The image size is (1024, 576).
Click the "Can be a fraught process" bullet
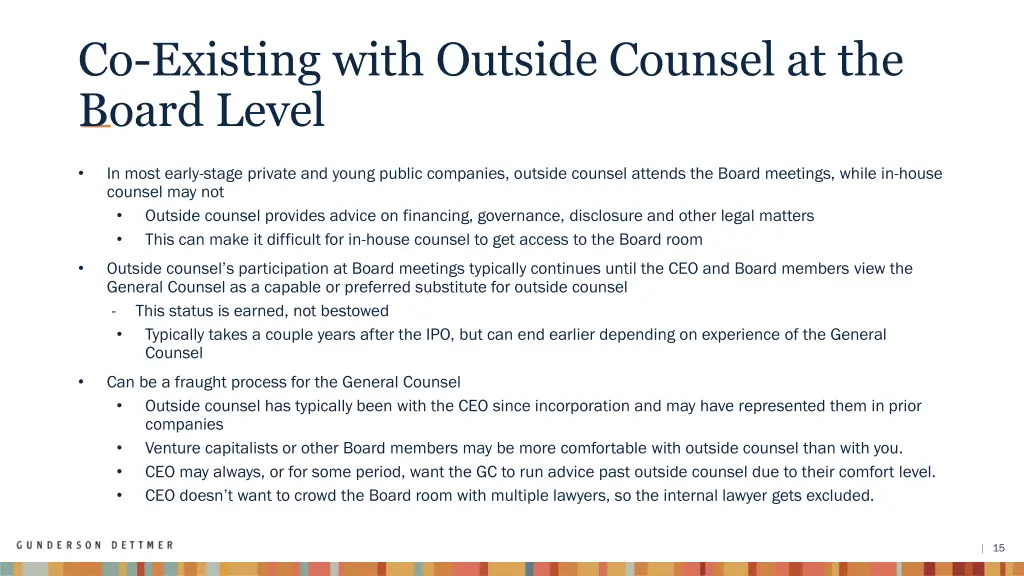(x=283, y=382)
